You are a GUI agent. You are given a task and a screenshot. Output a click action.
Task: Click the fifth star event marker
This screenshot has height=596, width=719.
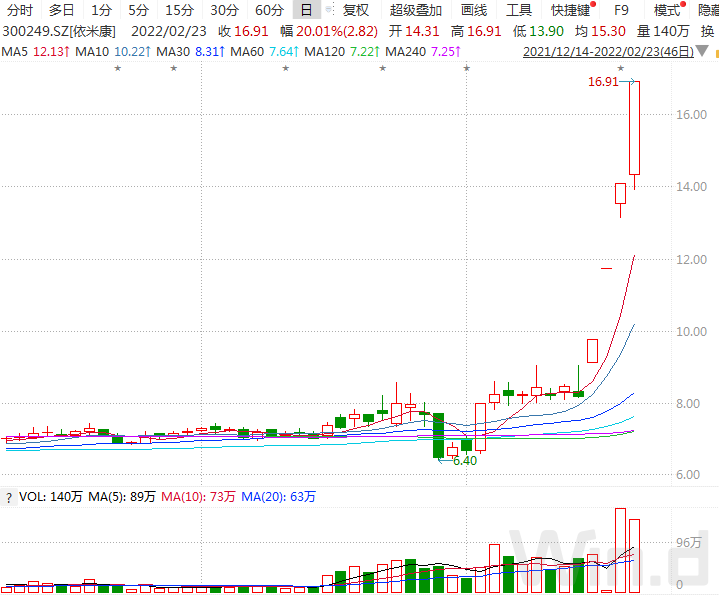click(467, 68)
